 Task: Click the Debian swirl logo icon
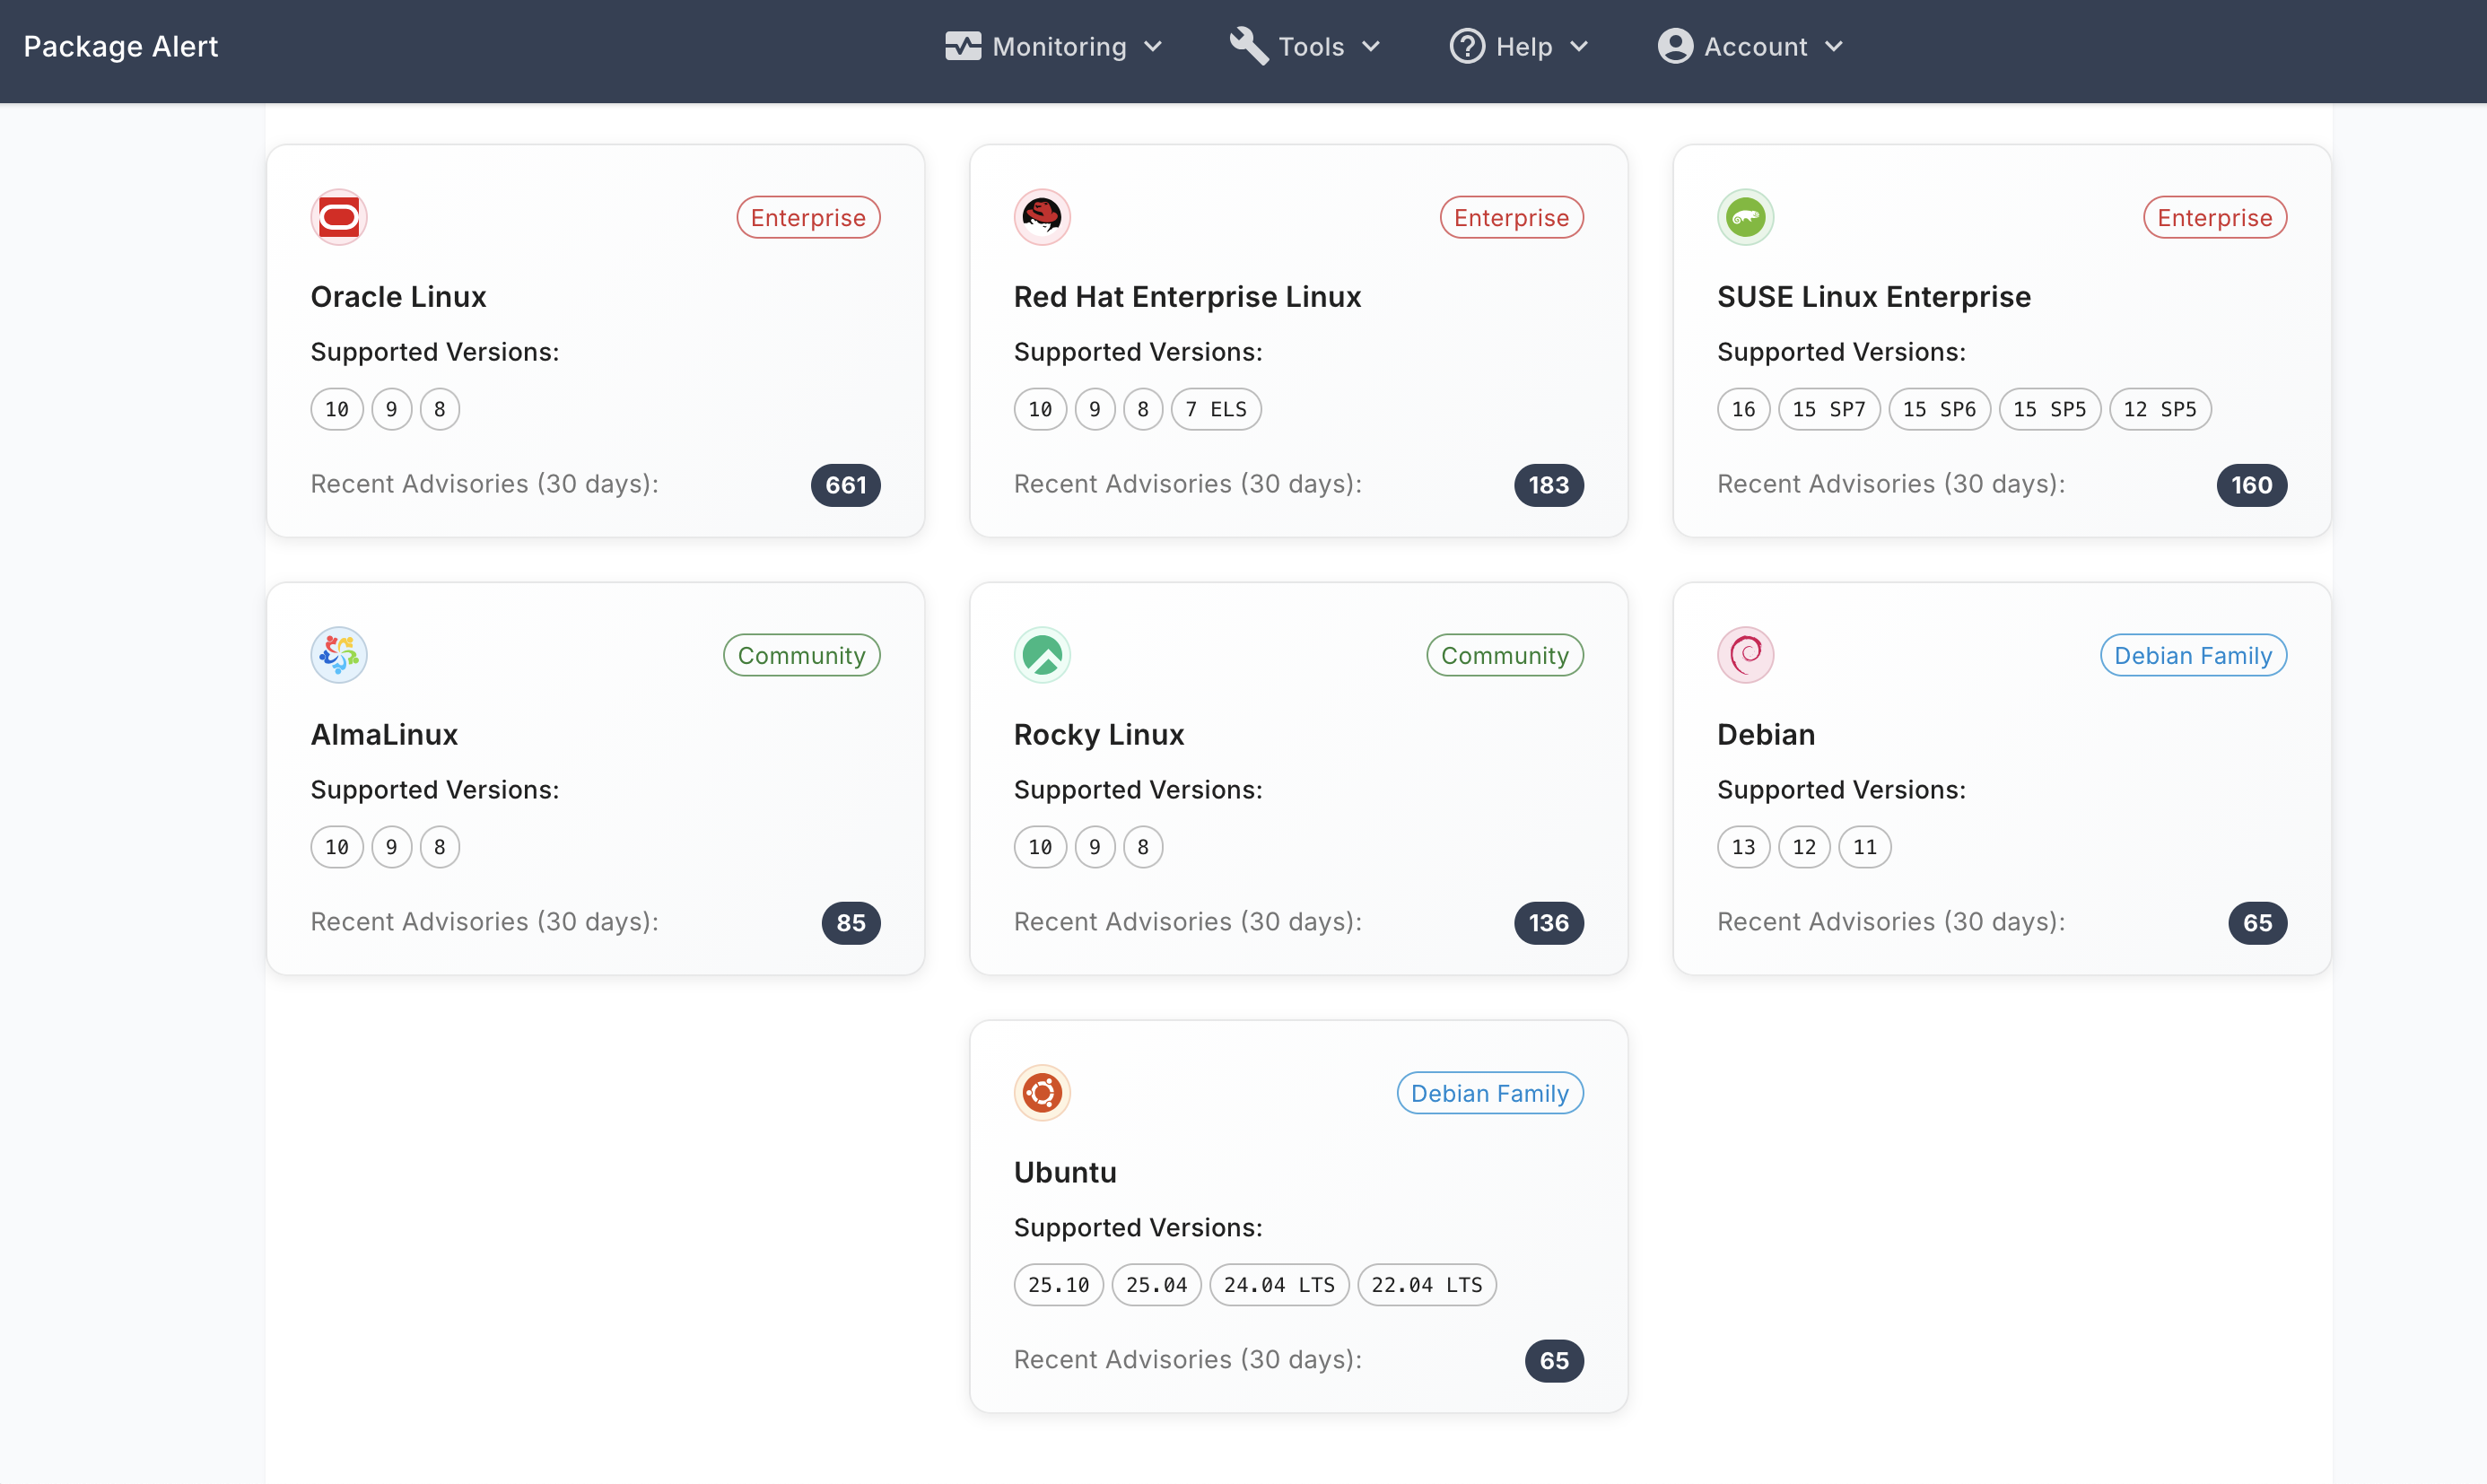point(1745,655)
